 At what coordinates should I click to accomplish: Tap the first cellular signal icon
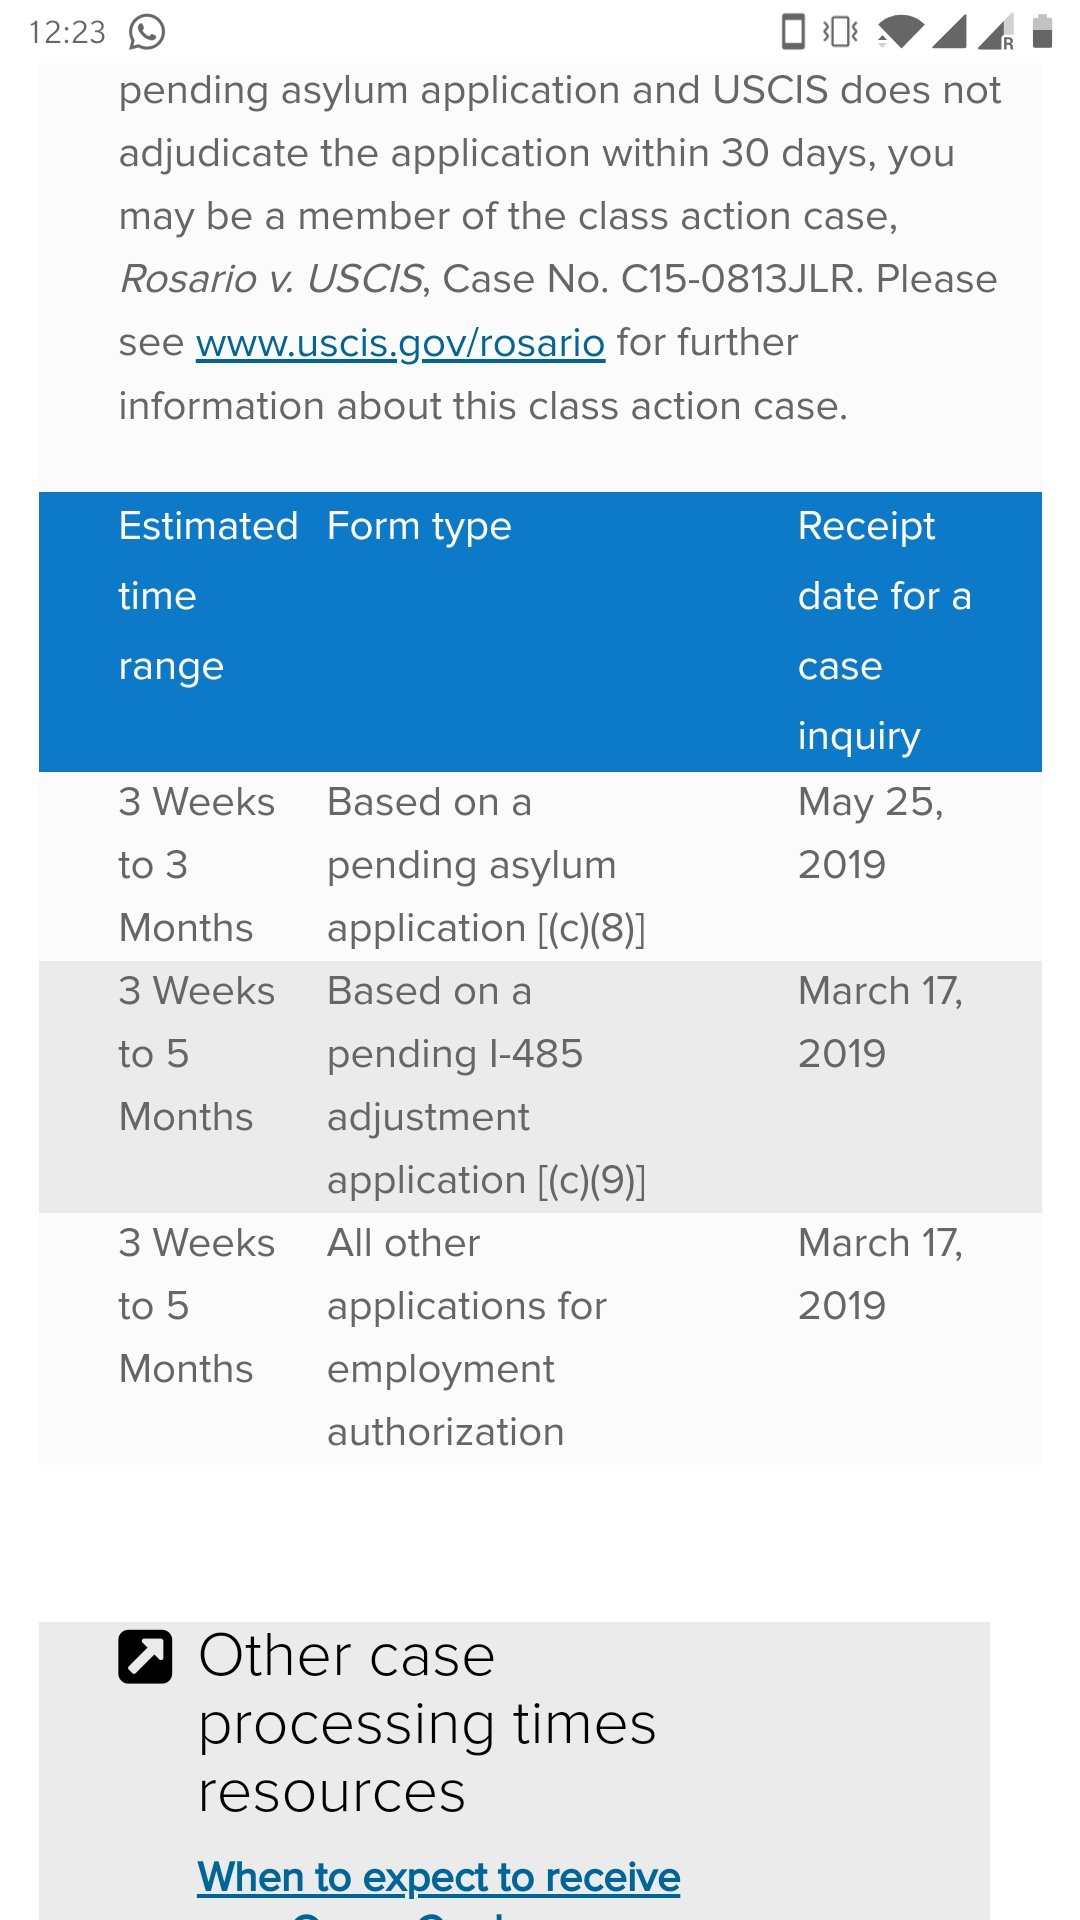[950, 32]
